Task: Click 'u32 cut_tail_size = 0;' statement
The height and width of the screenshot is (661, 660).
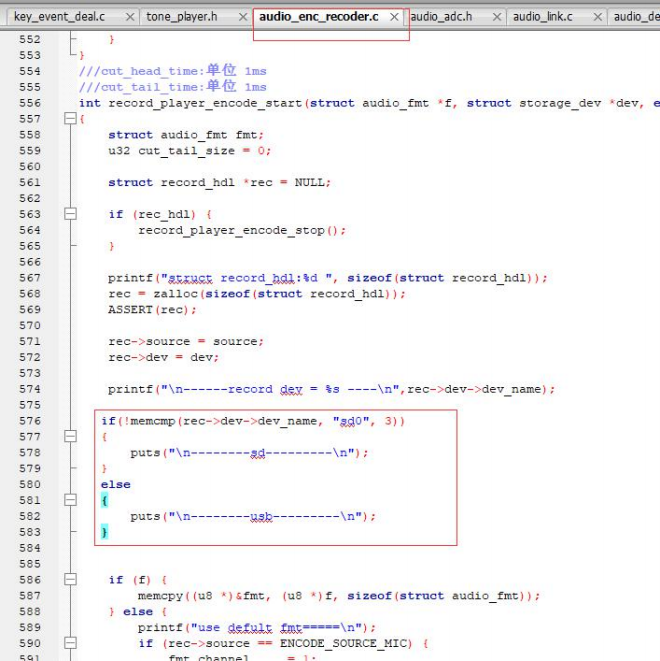Action: pos(189,151)
